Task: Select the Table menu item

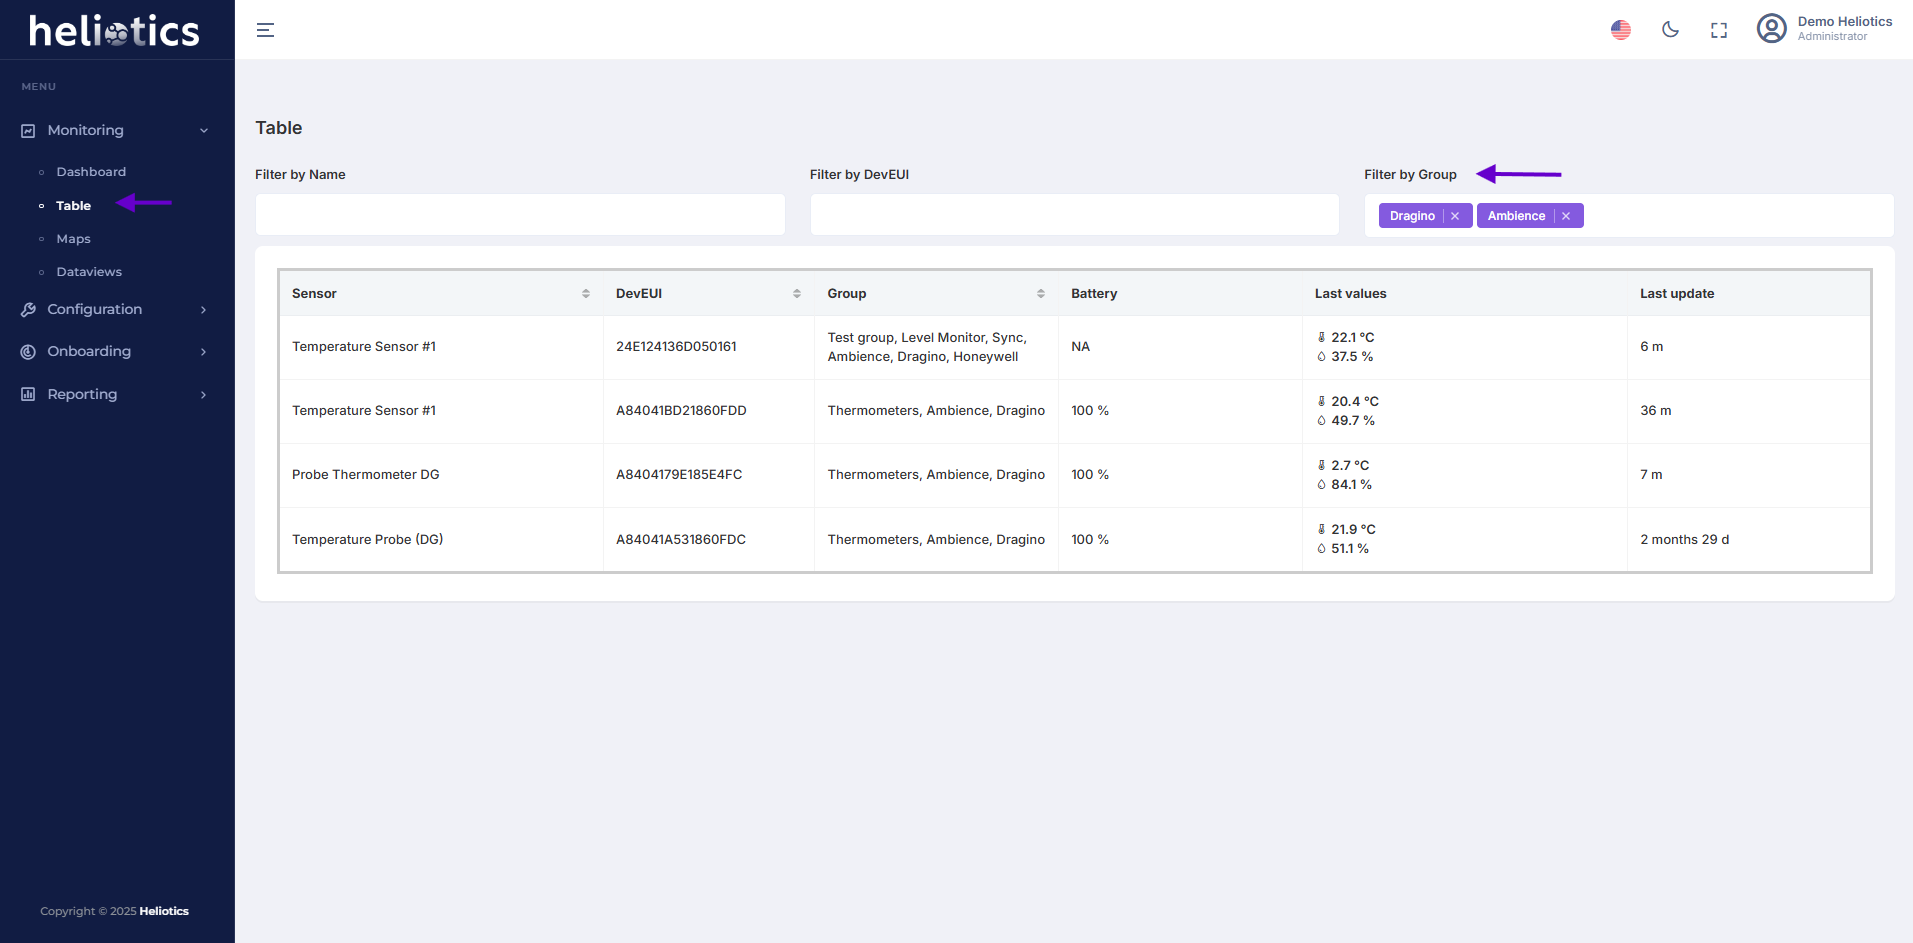Action: coord(73,206)
